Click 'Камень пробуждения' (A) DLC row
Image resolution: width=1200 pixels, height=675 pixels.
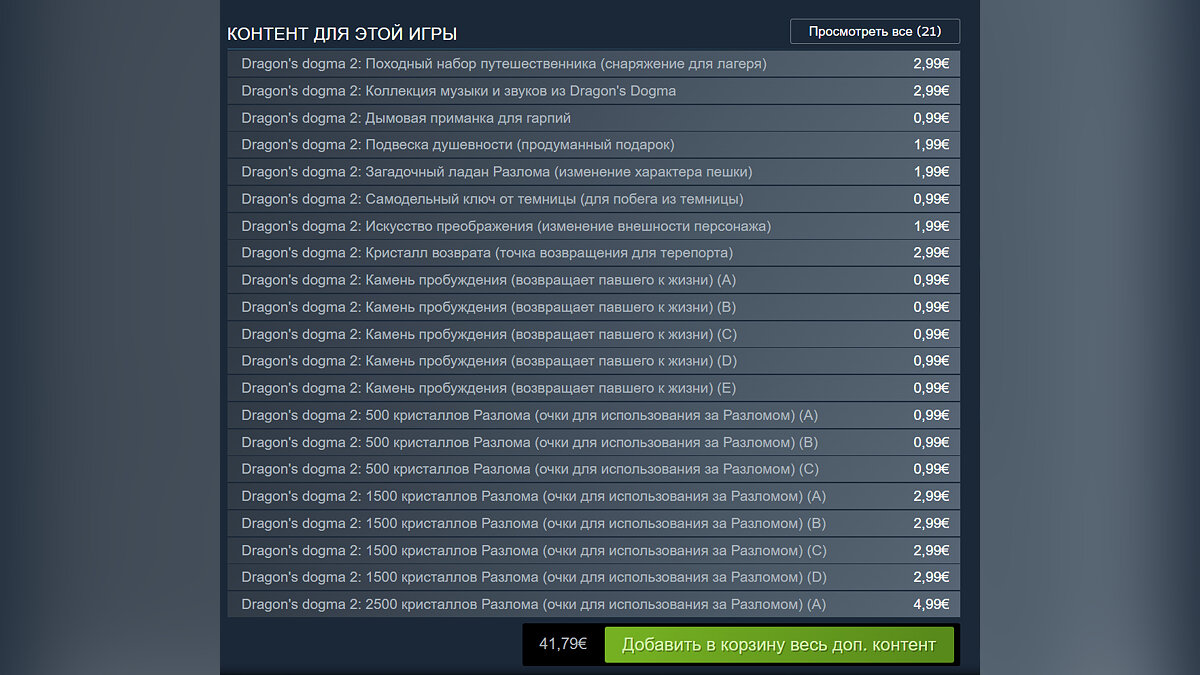click(488, 280)
